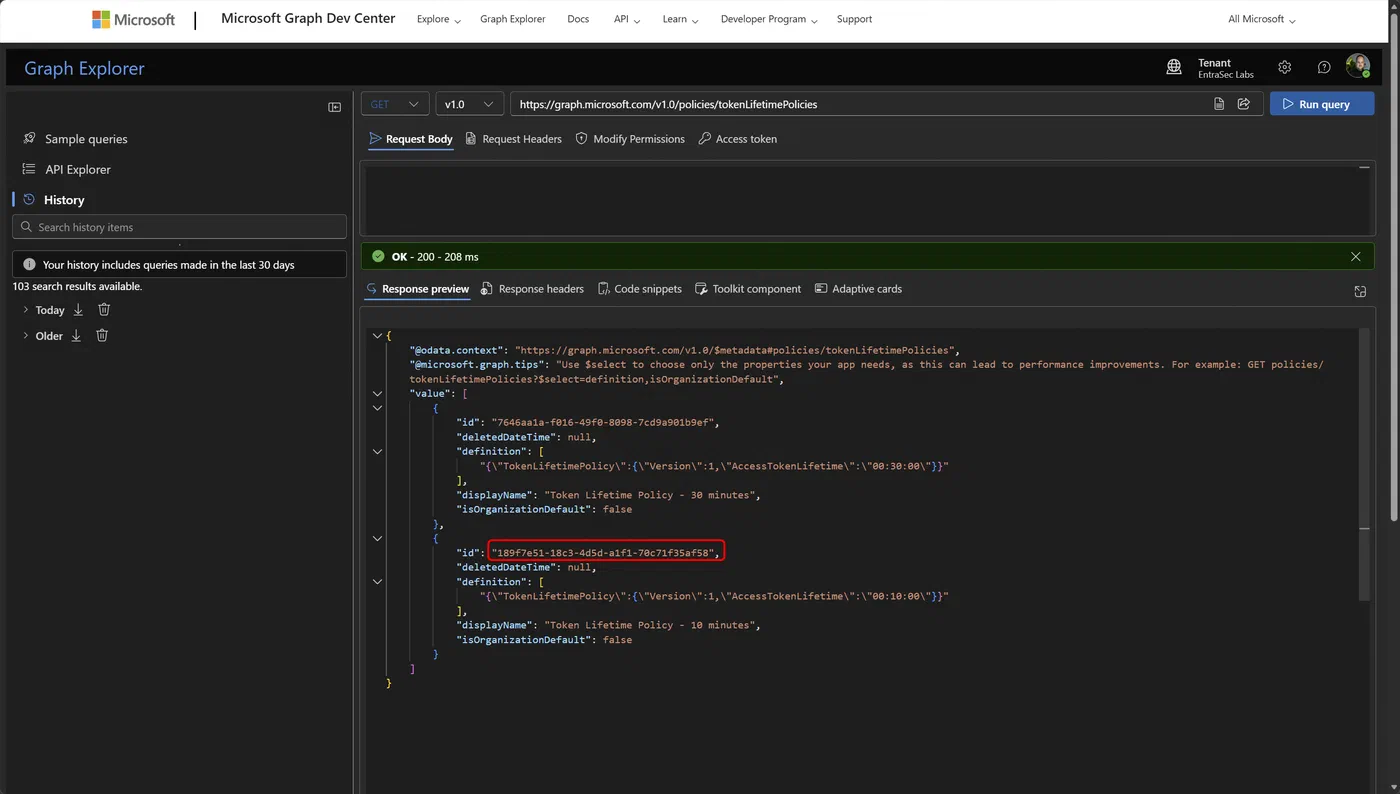Expand the Today history group
The image size is (1400, 794).
[x=26, y=310]
